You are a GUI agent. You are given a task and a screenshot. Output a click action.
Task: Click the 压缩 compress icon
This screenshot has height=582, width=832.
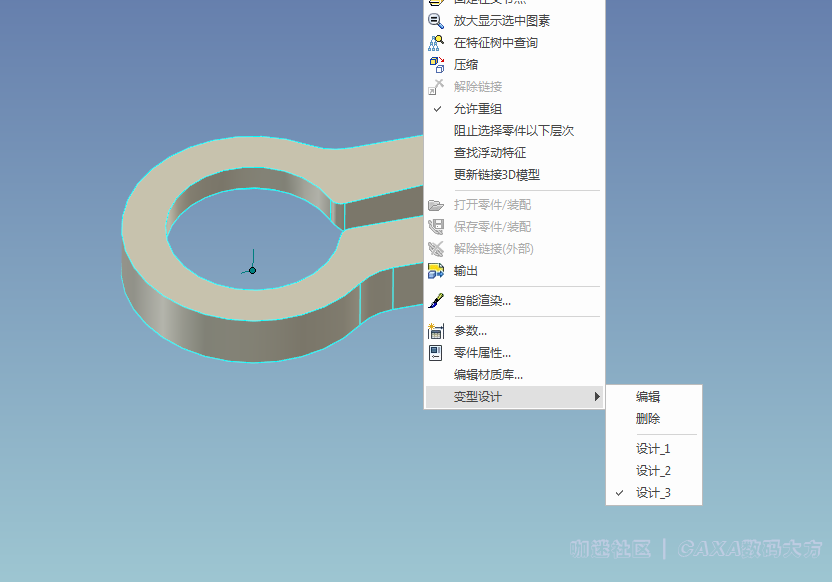[x=436, y=65]
